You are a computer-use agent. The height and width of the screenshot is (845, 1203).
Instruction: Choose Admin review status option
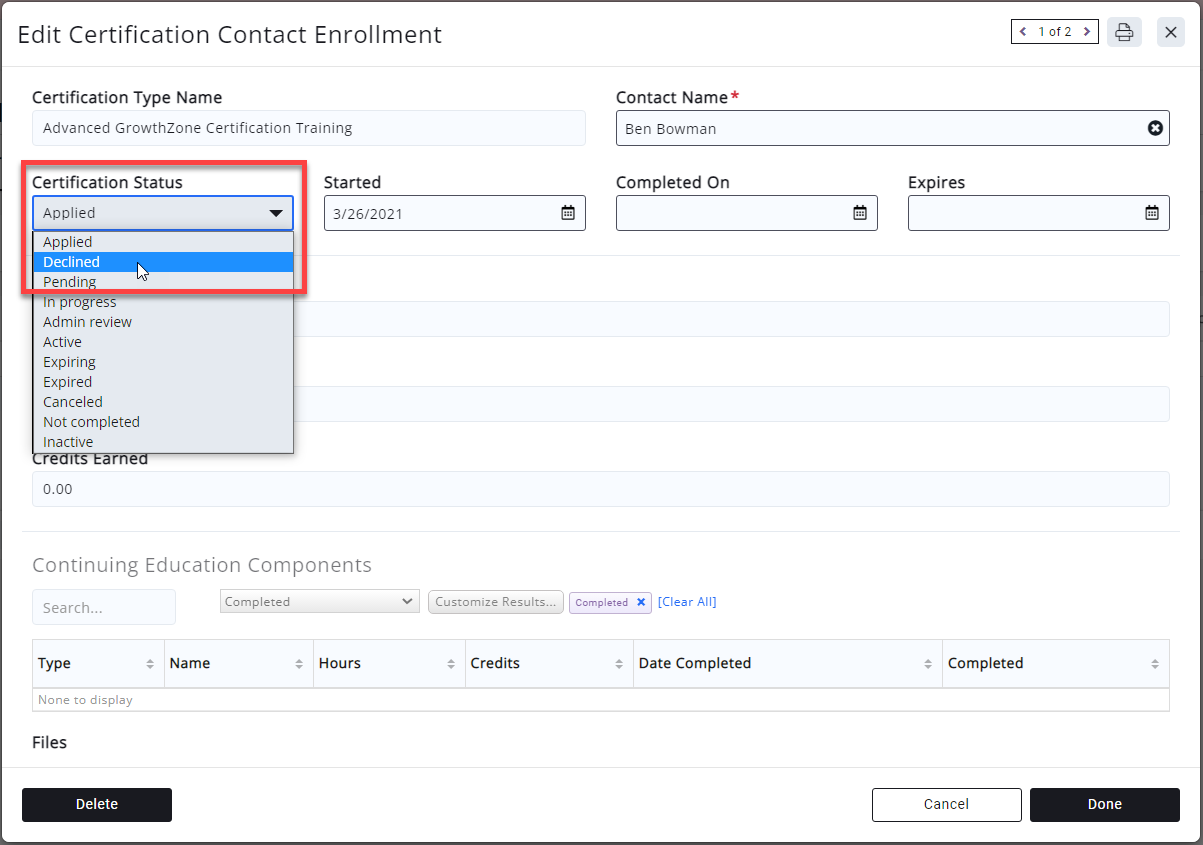pos(87,322)
